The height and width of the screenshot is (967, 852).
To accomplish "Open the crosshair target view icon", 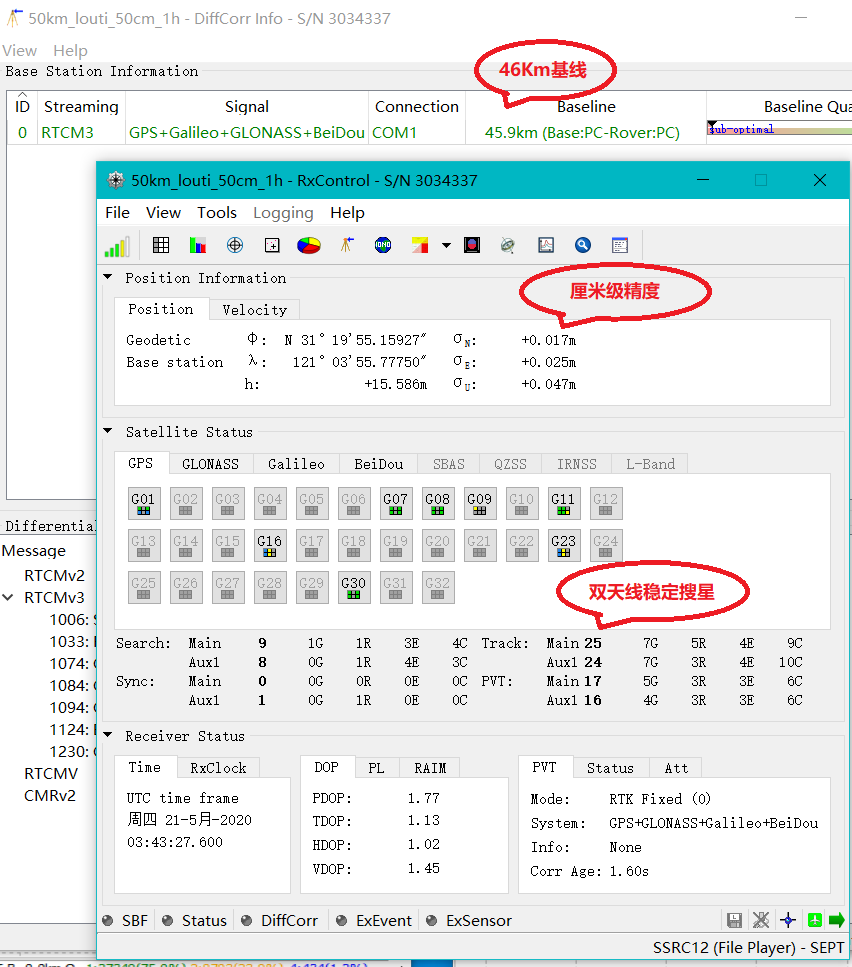I will tap(235, 245).
